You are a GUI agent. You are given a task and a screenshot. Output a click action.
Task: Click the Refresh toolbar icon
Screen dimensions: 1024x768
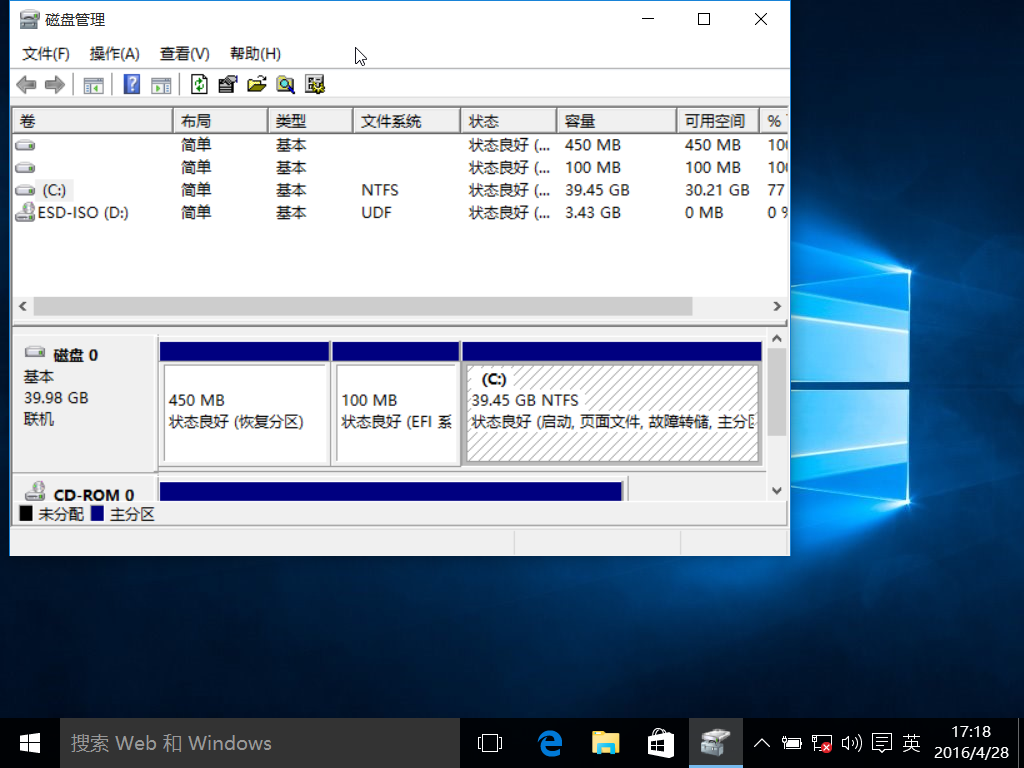199,85
